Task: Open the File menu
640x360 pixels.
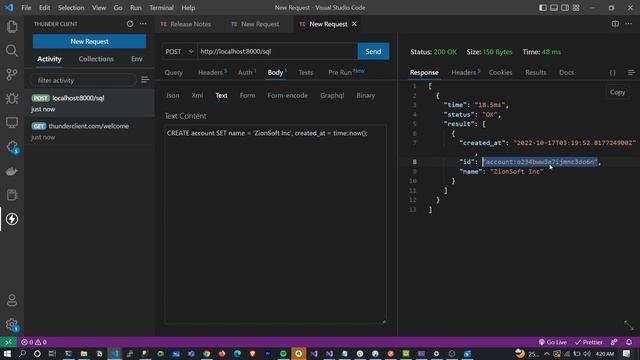Action: point(26,8)
